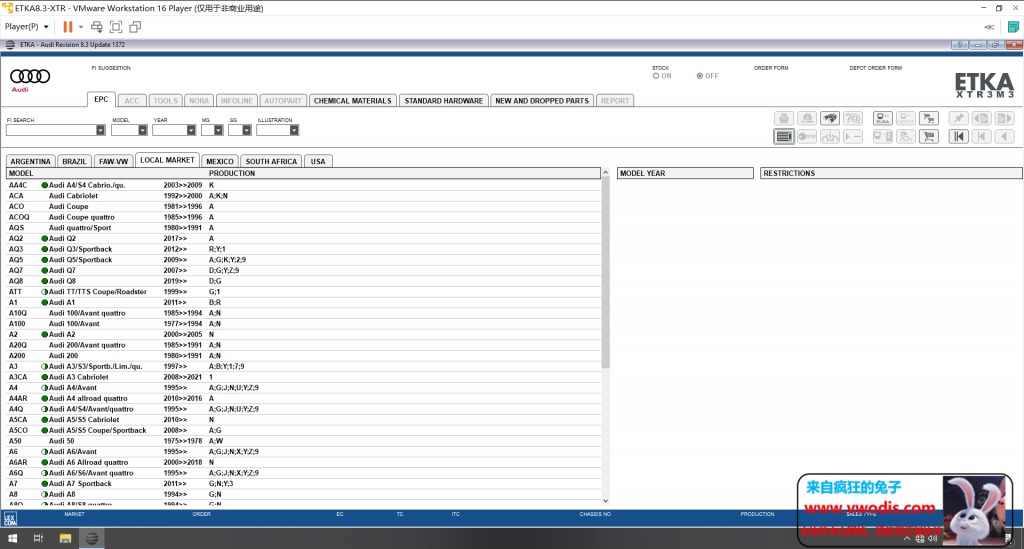Open the SG dropdown
The height and width of the screenshot is (549, 1024).
pyautogui.click(x=247, y=130)
